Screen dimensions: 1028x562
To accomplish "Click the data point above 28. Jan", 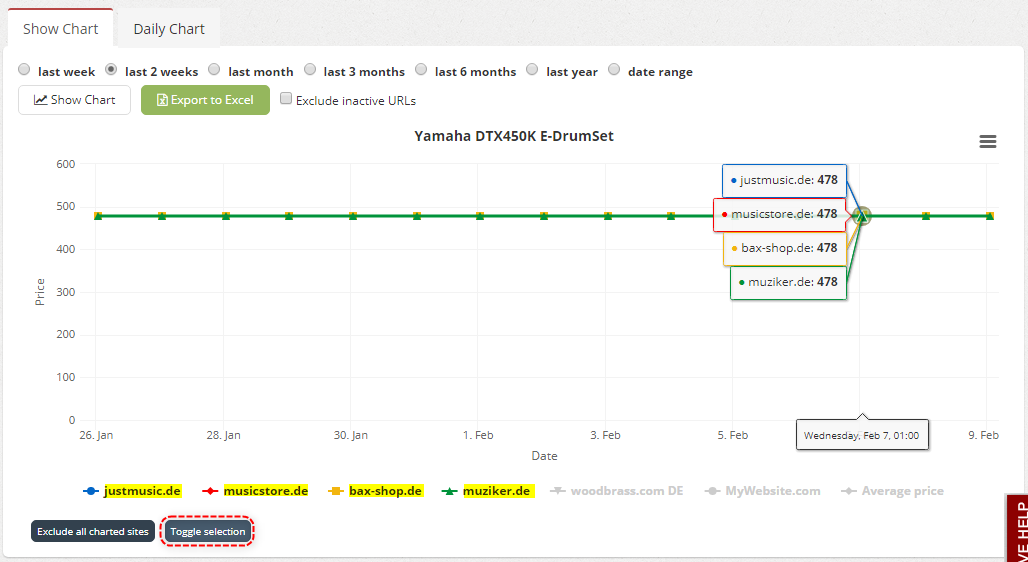I will pyautogui.click(x=226, y=216).
